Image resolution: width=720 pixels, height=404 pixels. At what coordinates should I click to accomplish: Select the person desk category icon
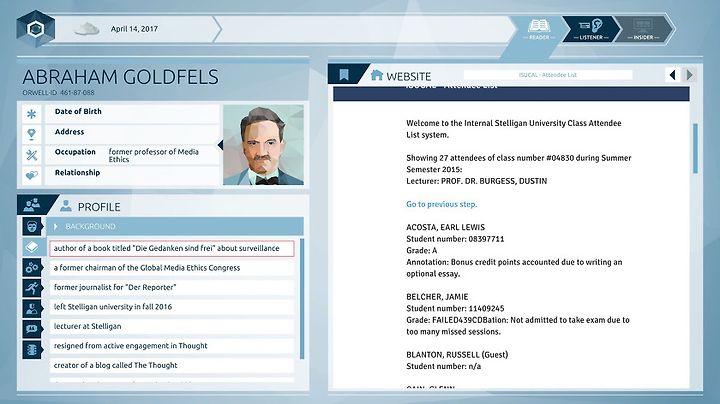pos(32,309)
